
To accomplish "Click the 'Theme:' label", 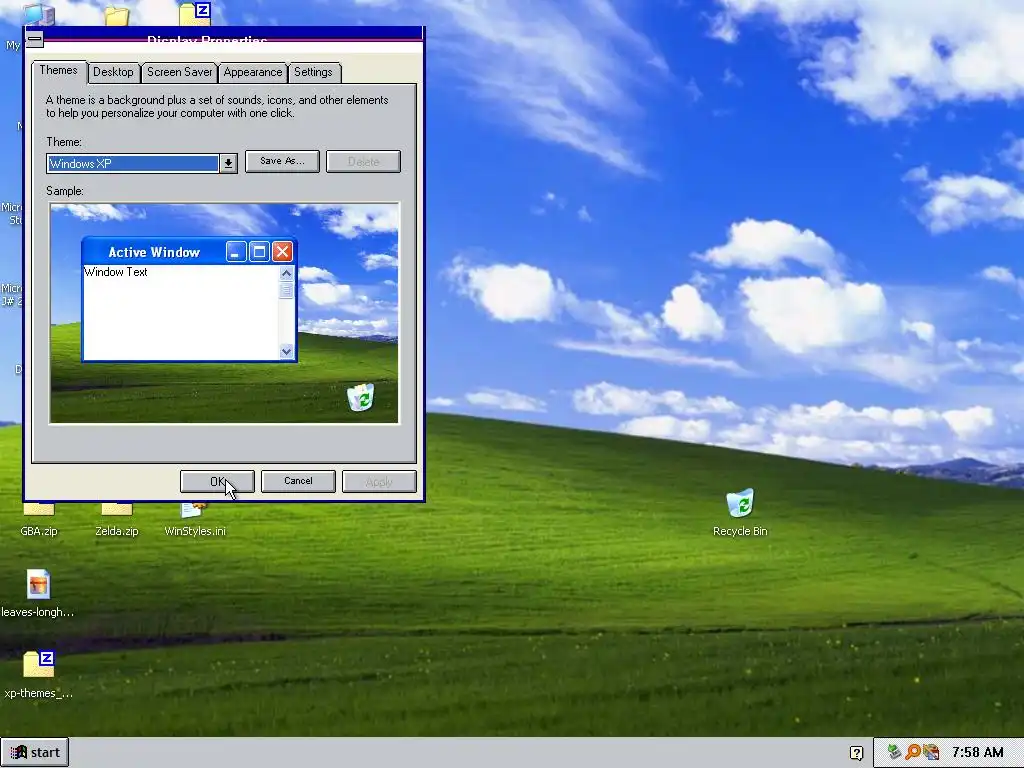I will (x=64, y=142).
